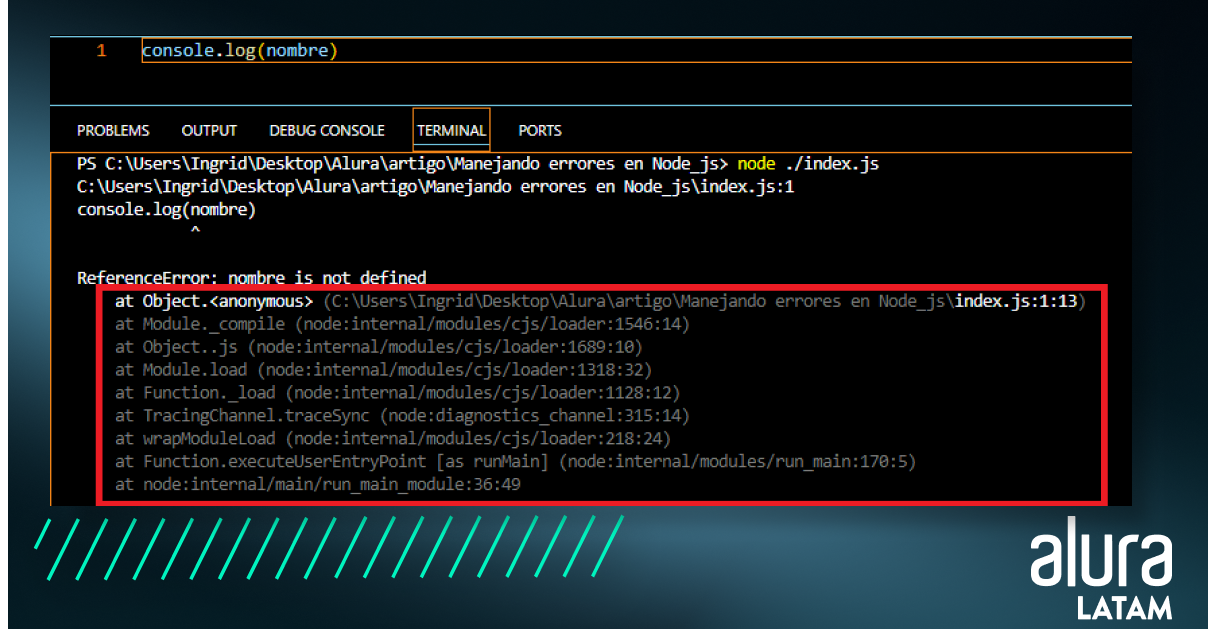Place cursor on 'nombre' in the editor
This screenshot has width=1208, height=636.
click(297, 51)
